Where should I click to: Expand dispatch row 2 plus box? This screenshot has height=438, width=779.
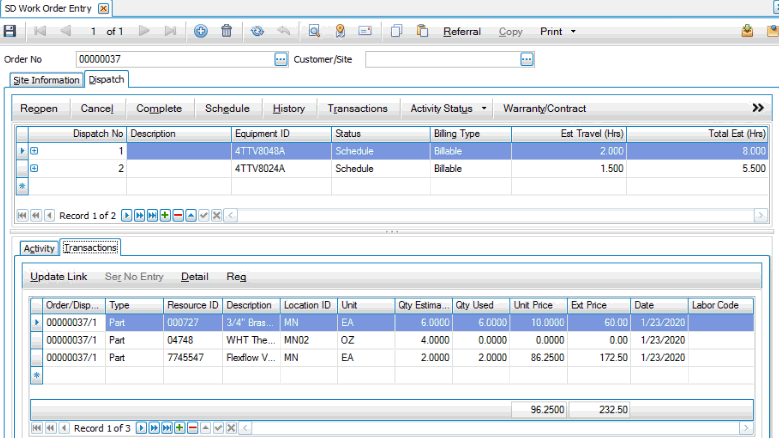click(34, 168)
